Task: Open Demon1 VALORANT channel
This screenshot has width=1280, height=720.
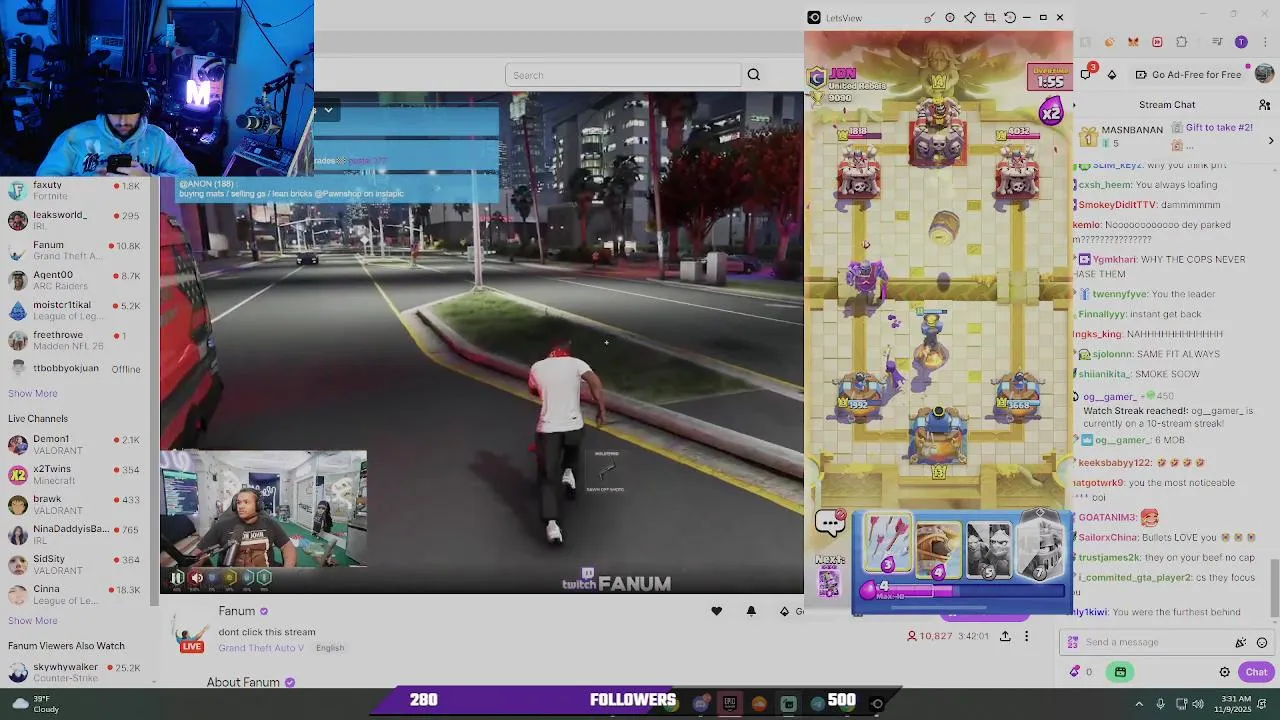Action: click(76, 444)
